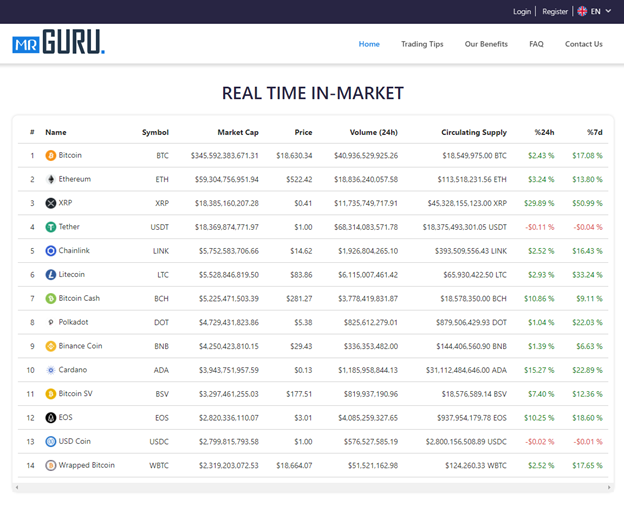Click the Price column header

(303, 133)
